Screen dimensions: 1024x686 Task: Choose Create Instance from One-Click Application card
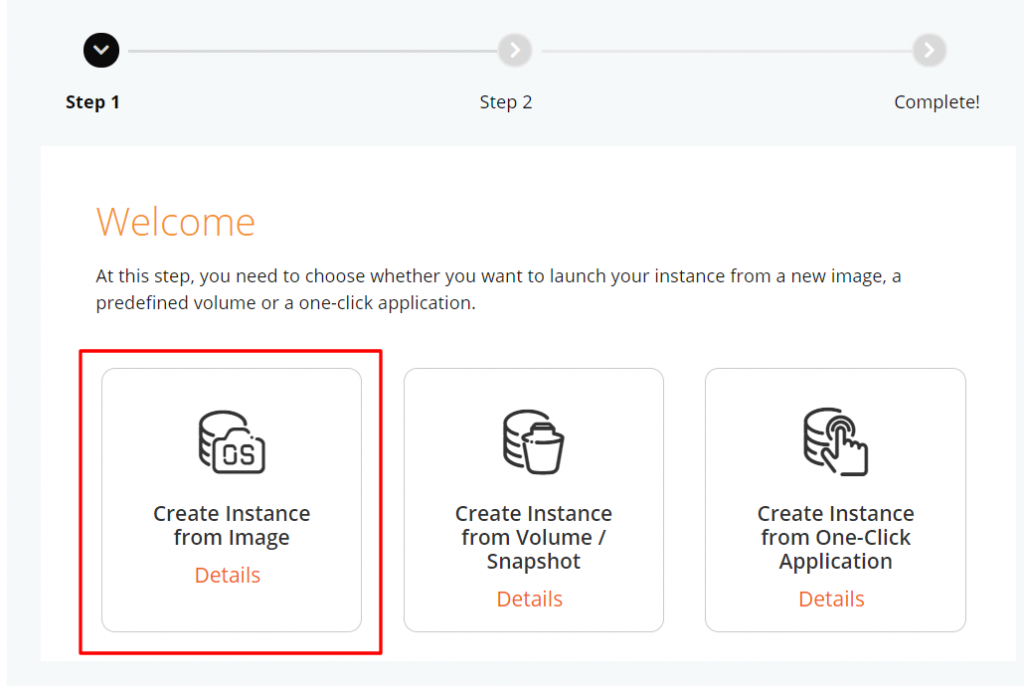click(835, 500)
